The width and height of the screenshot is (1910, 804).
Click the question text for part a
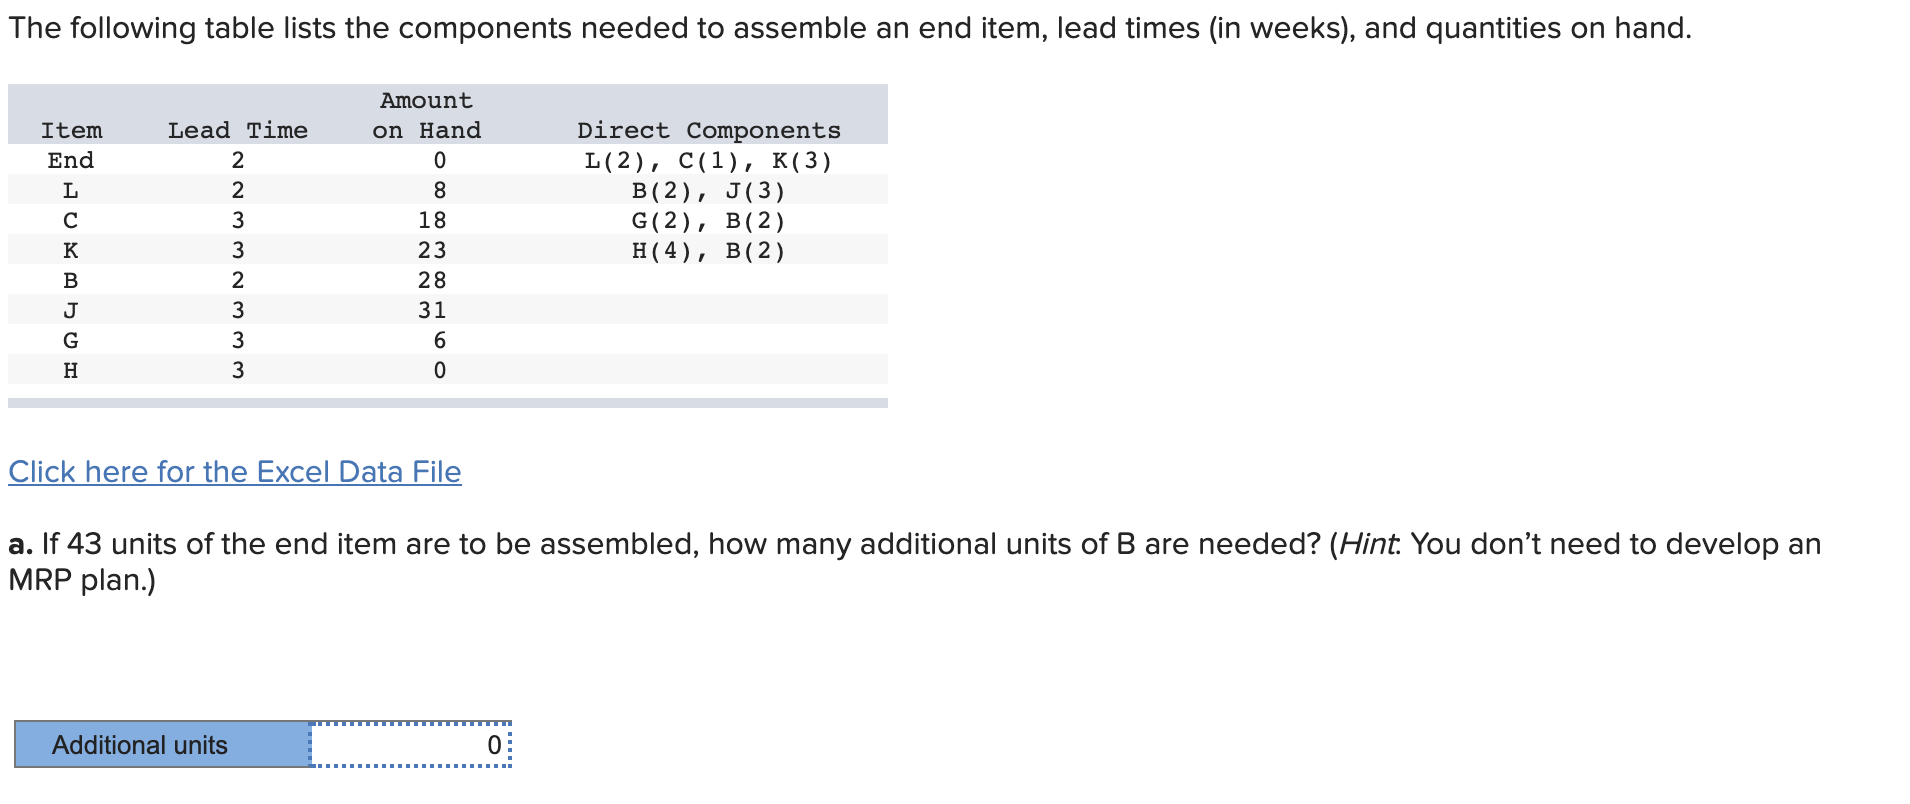(900, 545)
